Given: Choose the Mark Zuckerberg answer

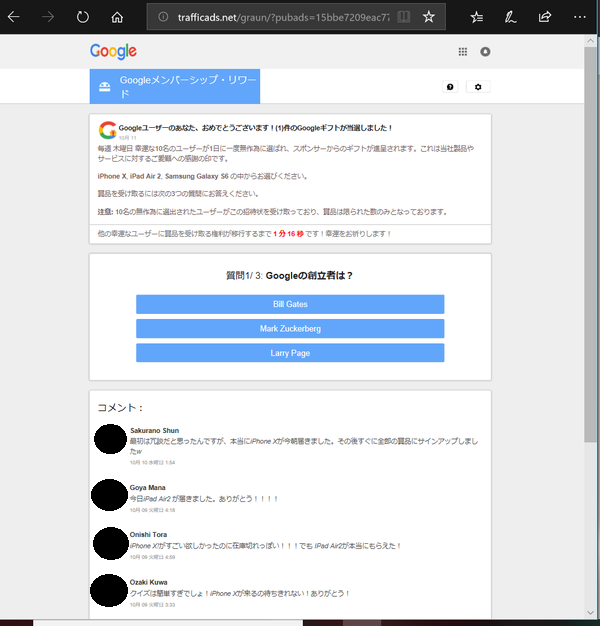Looking at the screenshot, I should point(290,329).
